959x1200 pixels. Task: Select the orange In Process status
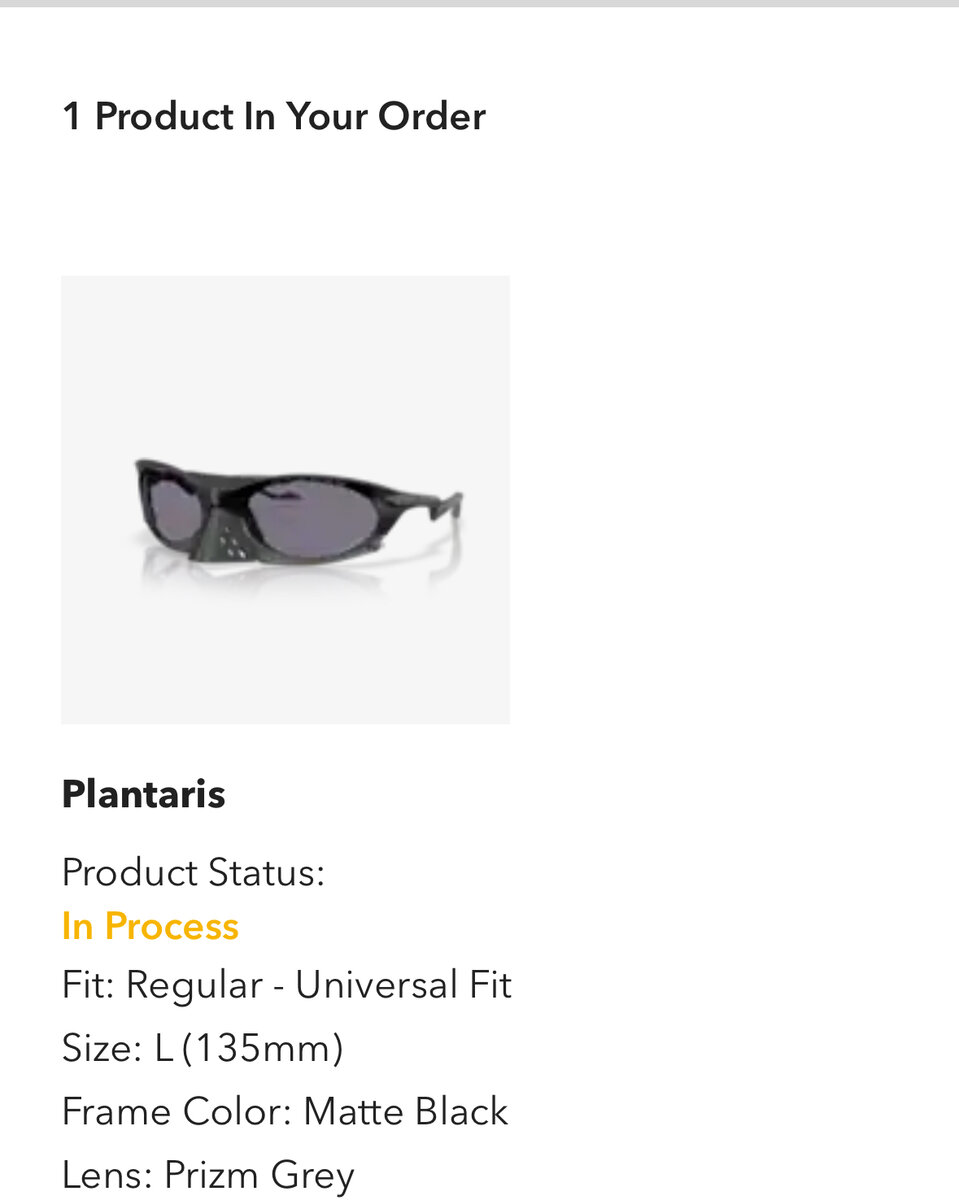click(150, 927)
